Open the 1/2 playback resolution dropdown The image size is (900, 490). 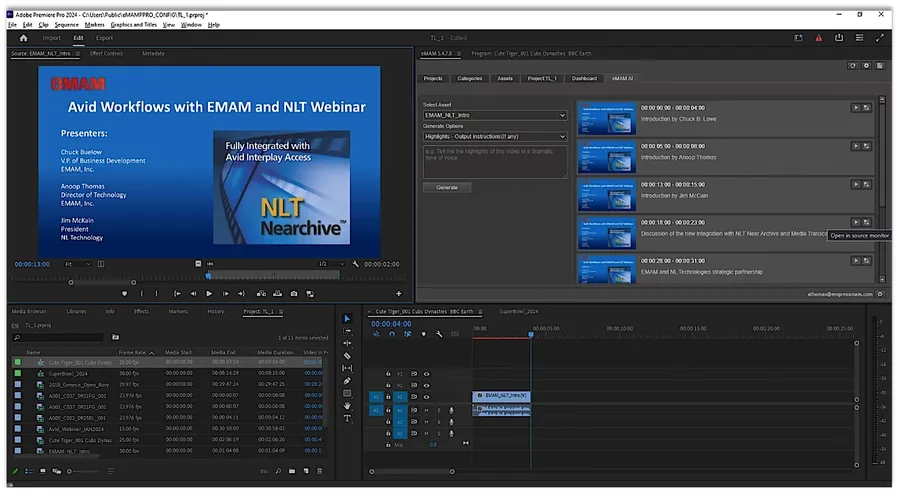click(x=331, y=264)
